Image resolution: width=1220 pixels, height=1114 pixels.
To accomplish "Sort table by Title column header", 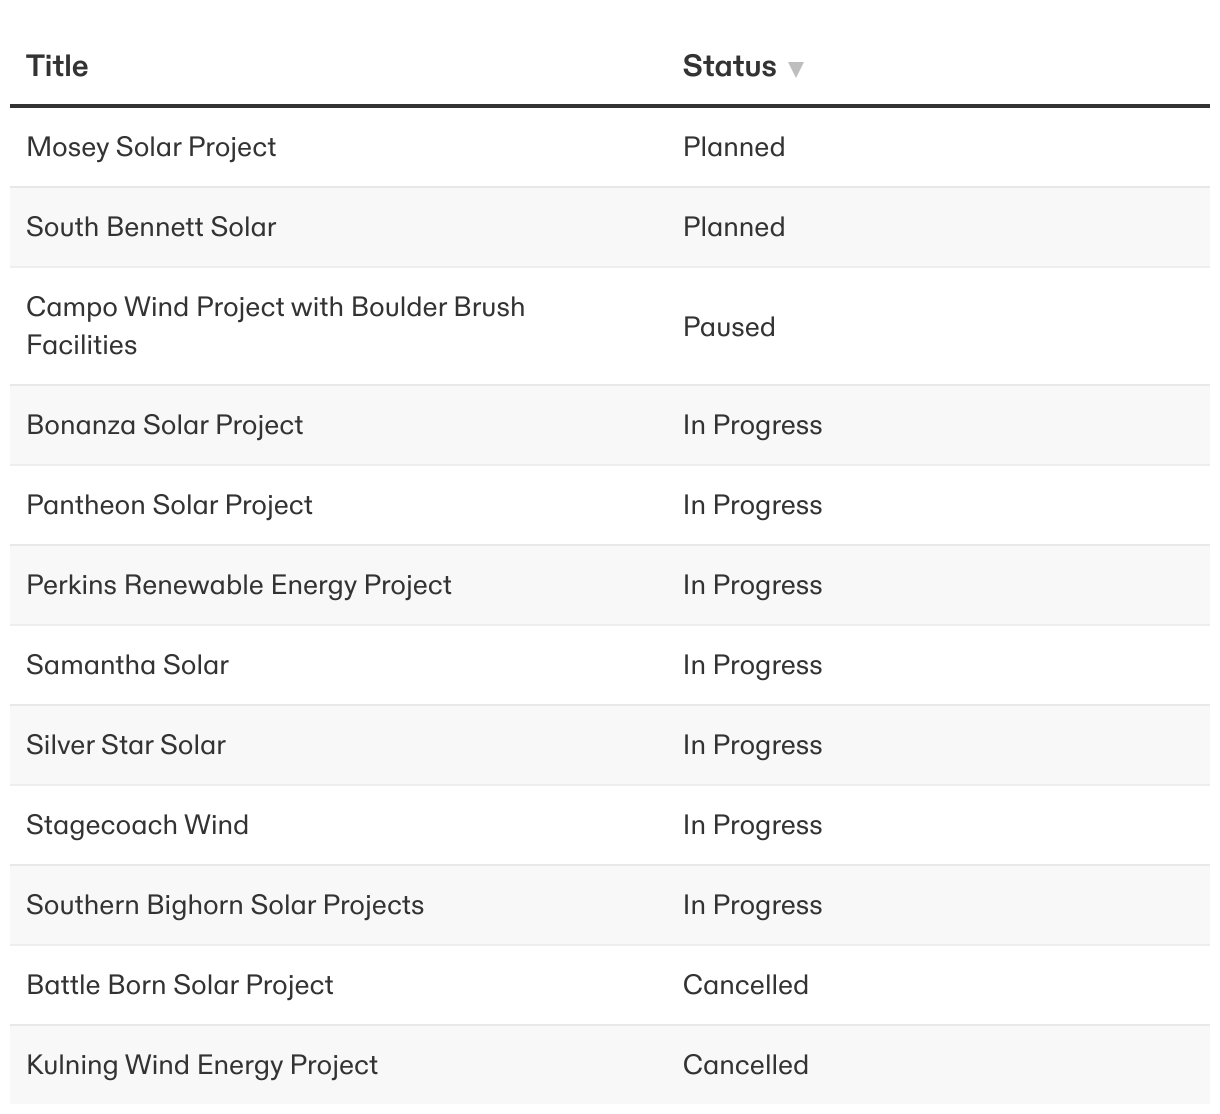I will 57,67.
